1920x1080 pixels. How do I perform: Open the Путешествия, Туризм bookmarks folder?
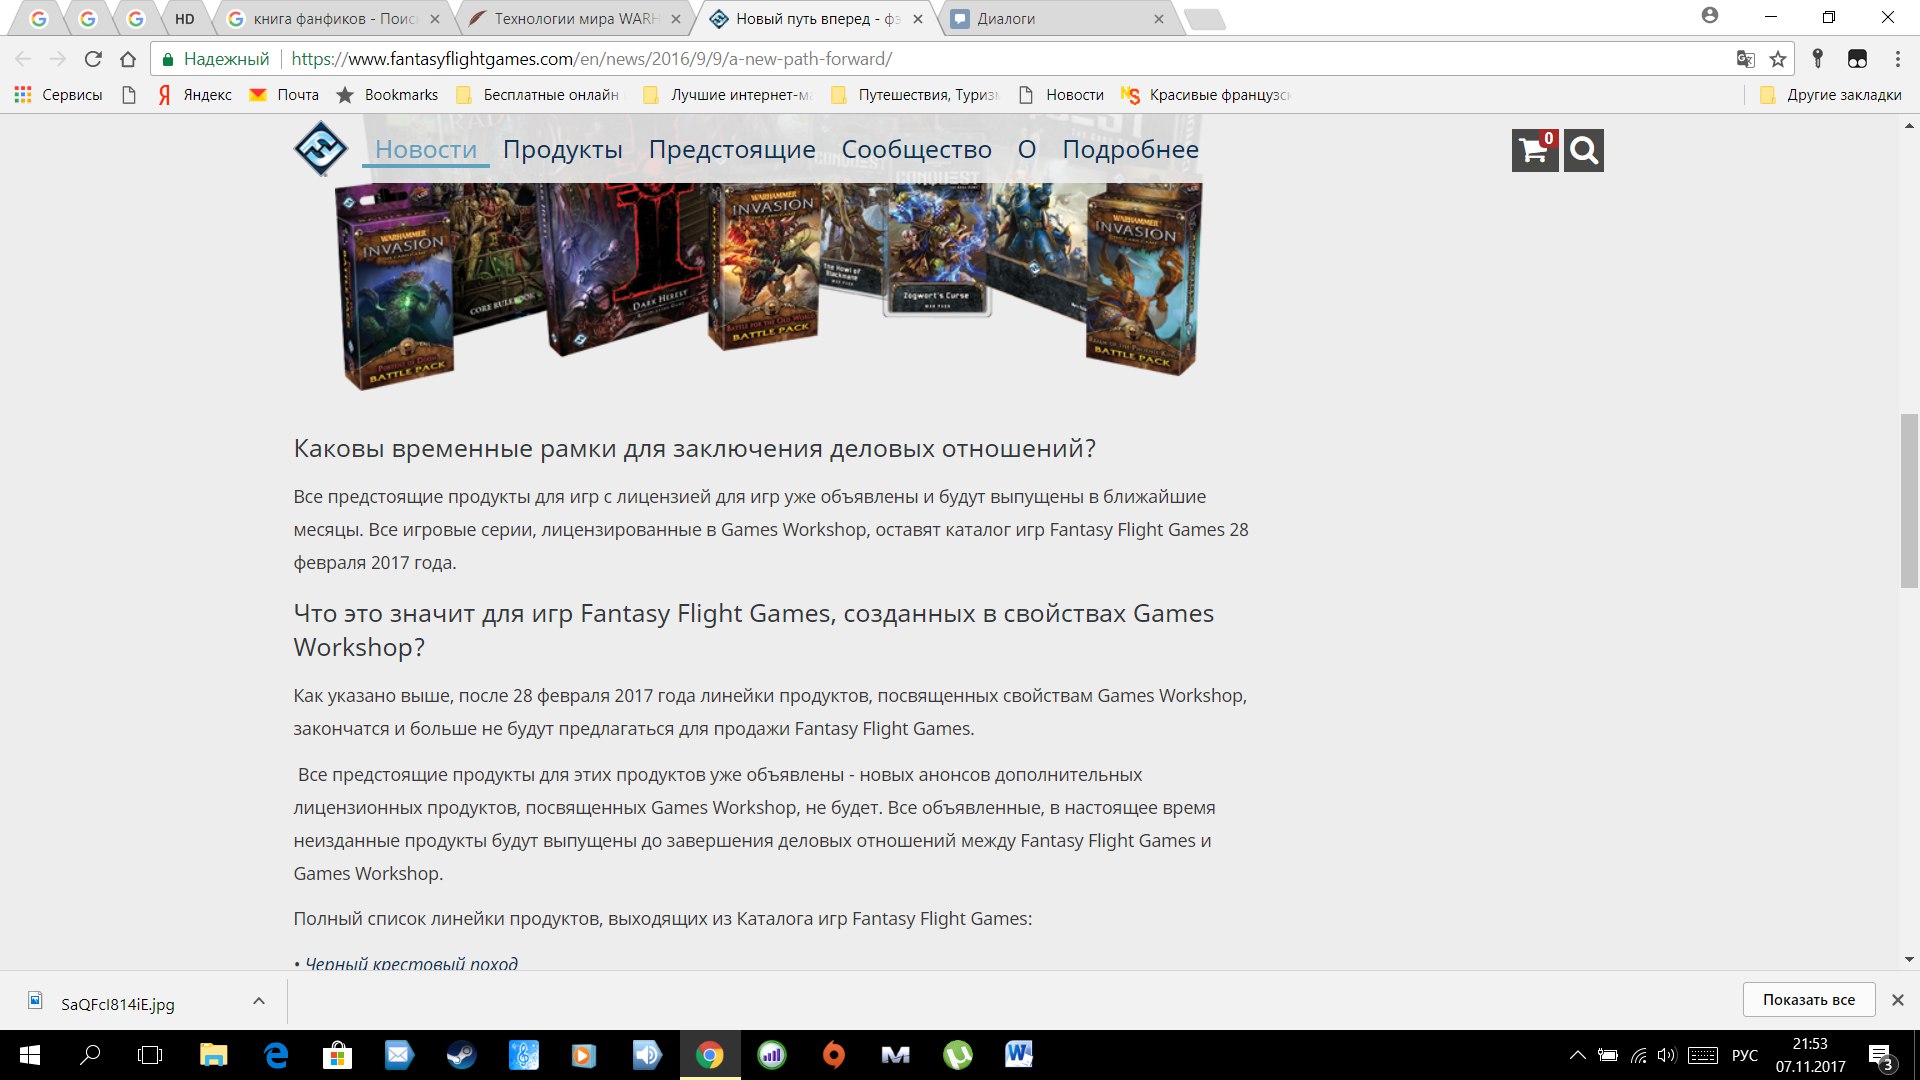(914, 95)
